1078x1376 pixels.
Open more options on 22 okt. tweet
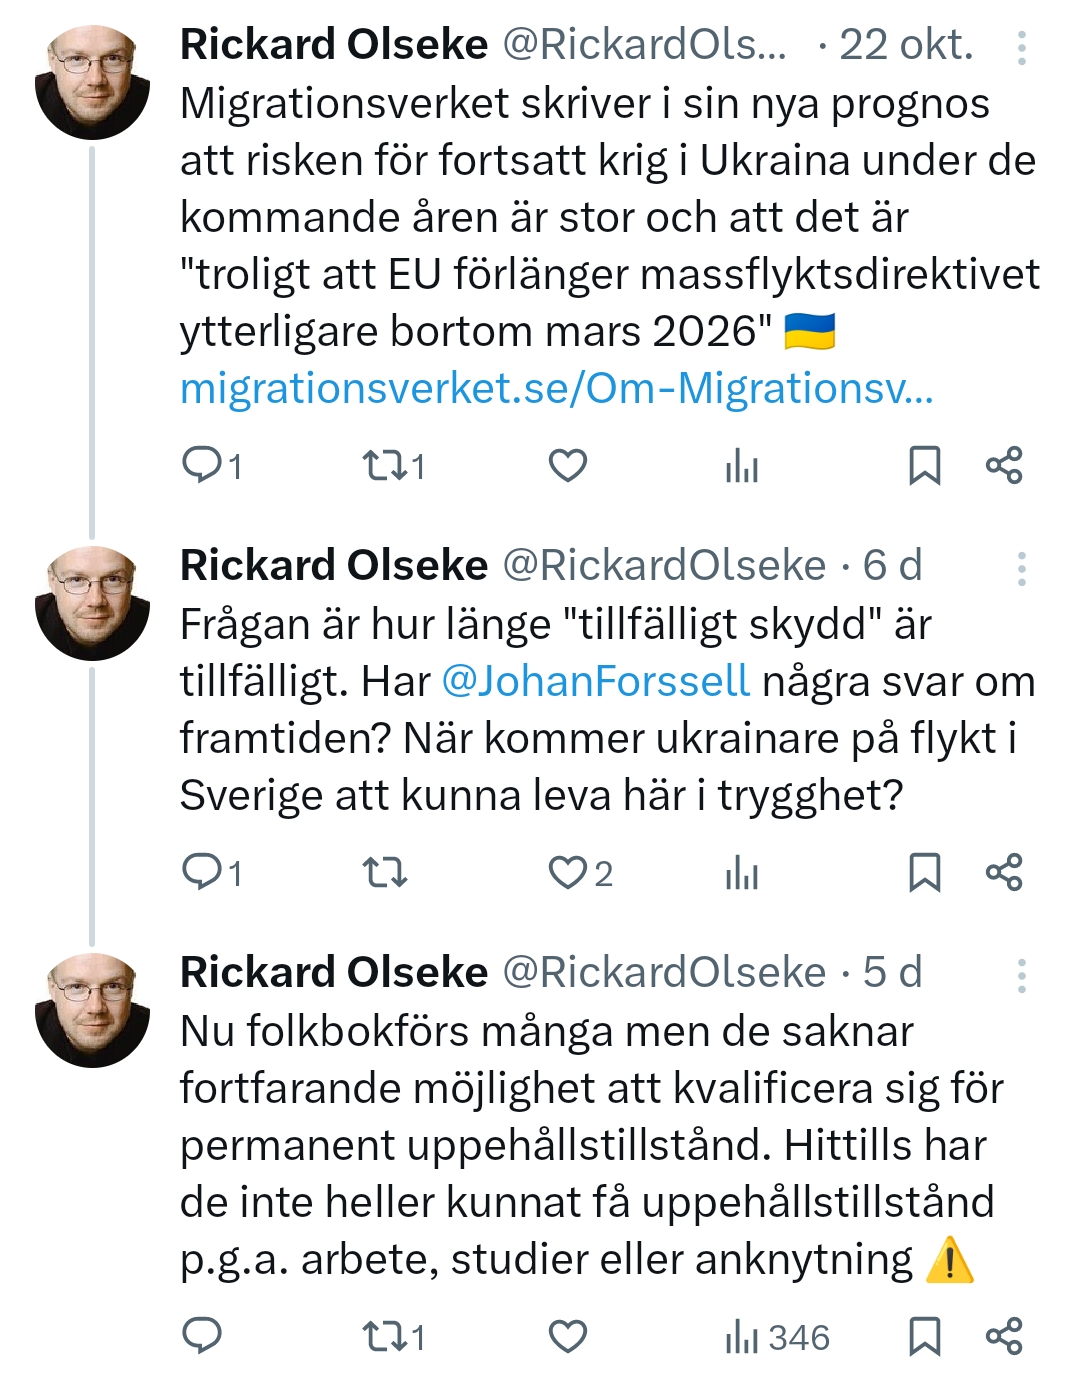point(1021,47)
